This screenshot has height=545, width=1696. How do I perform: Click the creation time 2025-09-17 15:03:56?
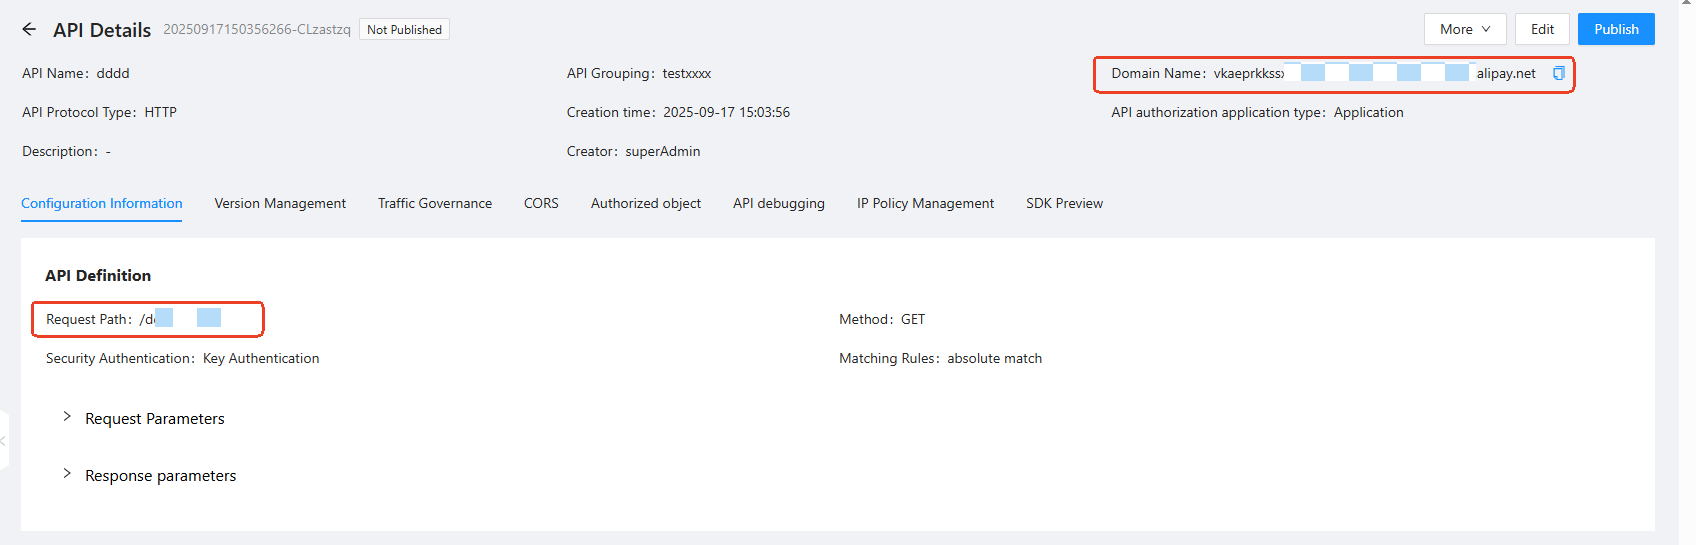click(x=727, y=112)
